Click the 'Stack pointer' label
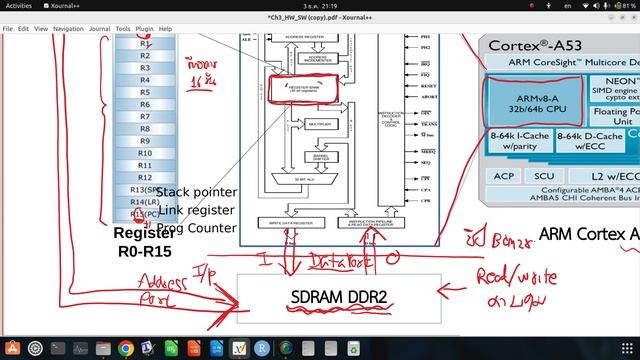The height and width of the screenshot is (360, 640). point(196,192)
